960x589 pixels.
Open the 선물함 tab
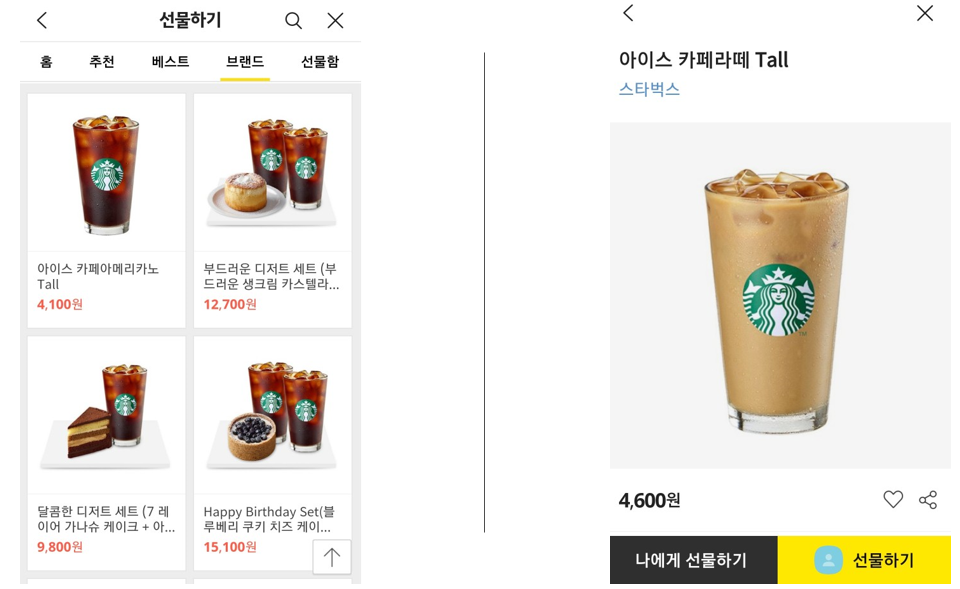point(320,61)
